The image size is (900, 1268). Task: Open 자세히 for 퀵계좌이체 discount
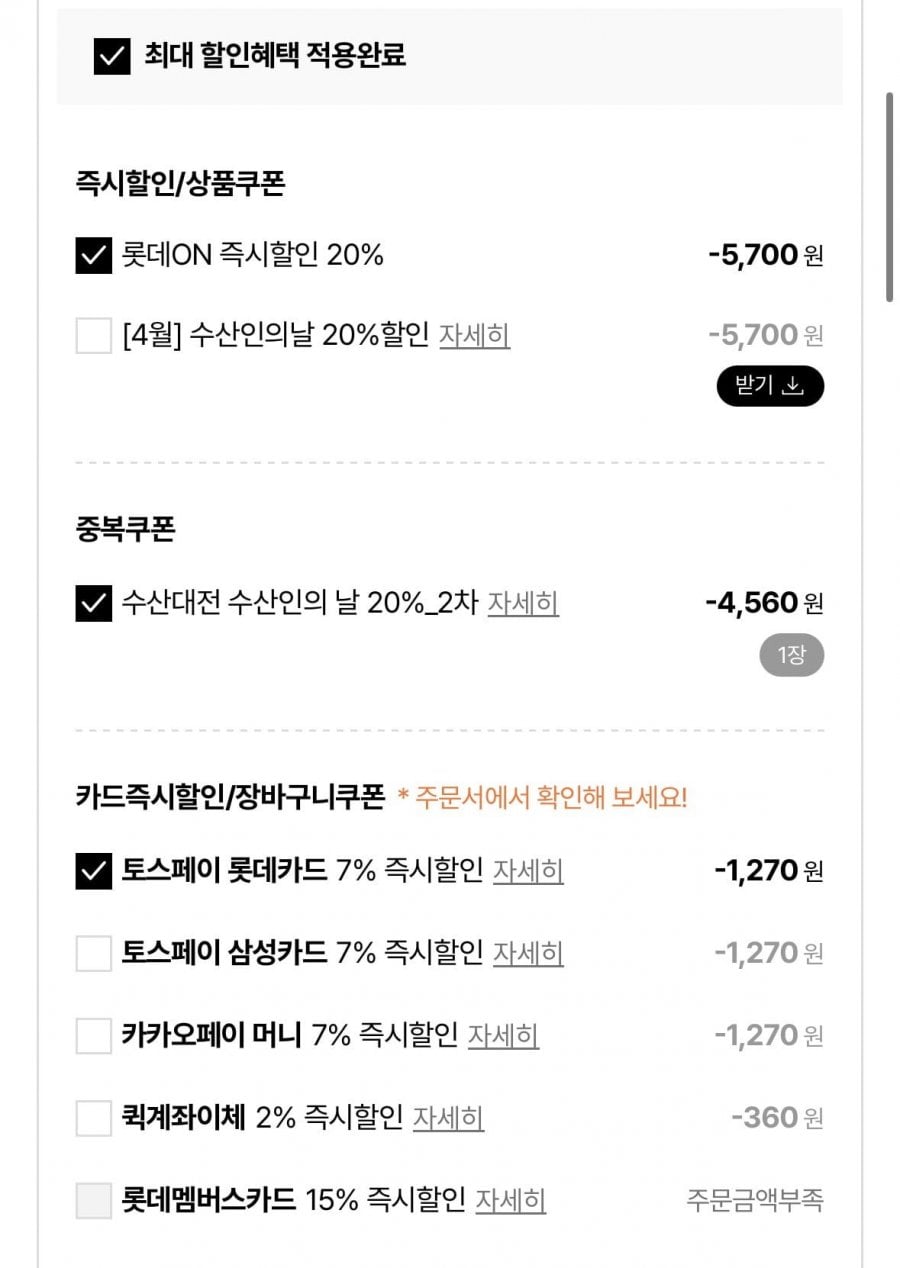point(448,1117)
